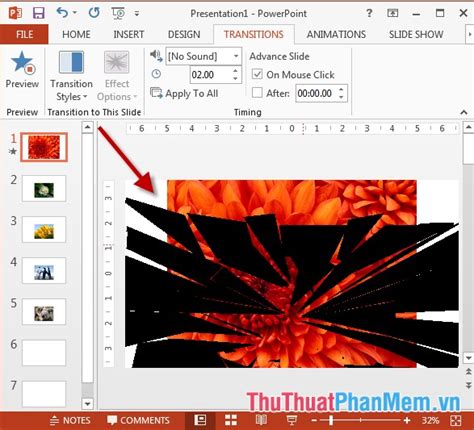Select slide 4 penguins thumbnail
474x430 pixels.
[x=44, y=271]
